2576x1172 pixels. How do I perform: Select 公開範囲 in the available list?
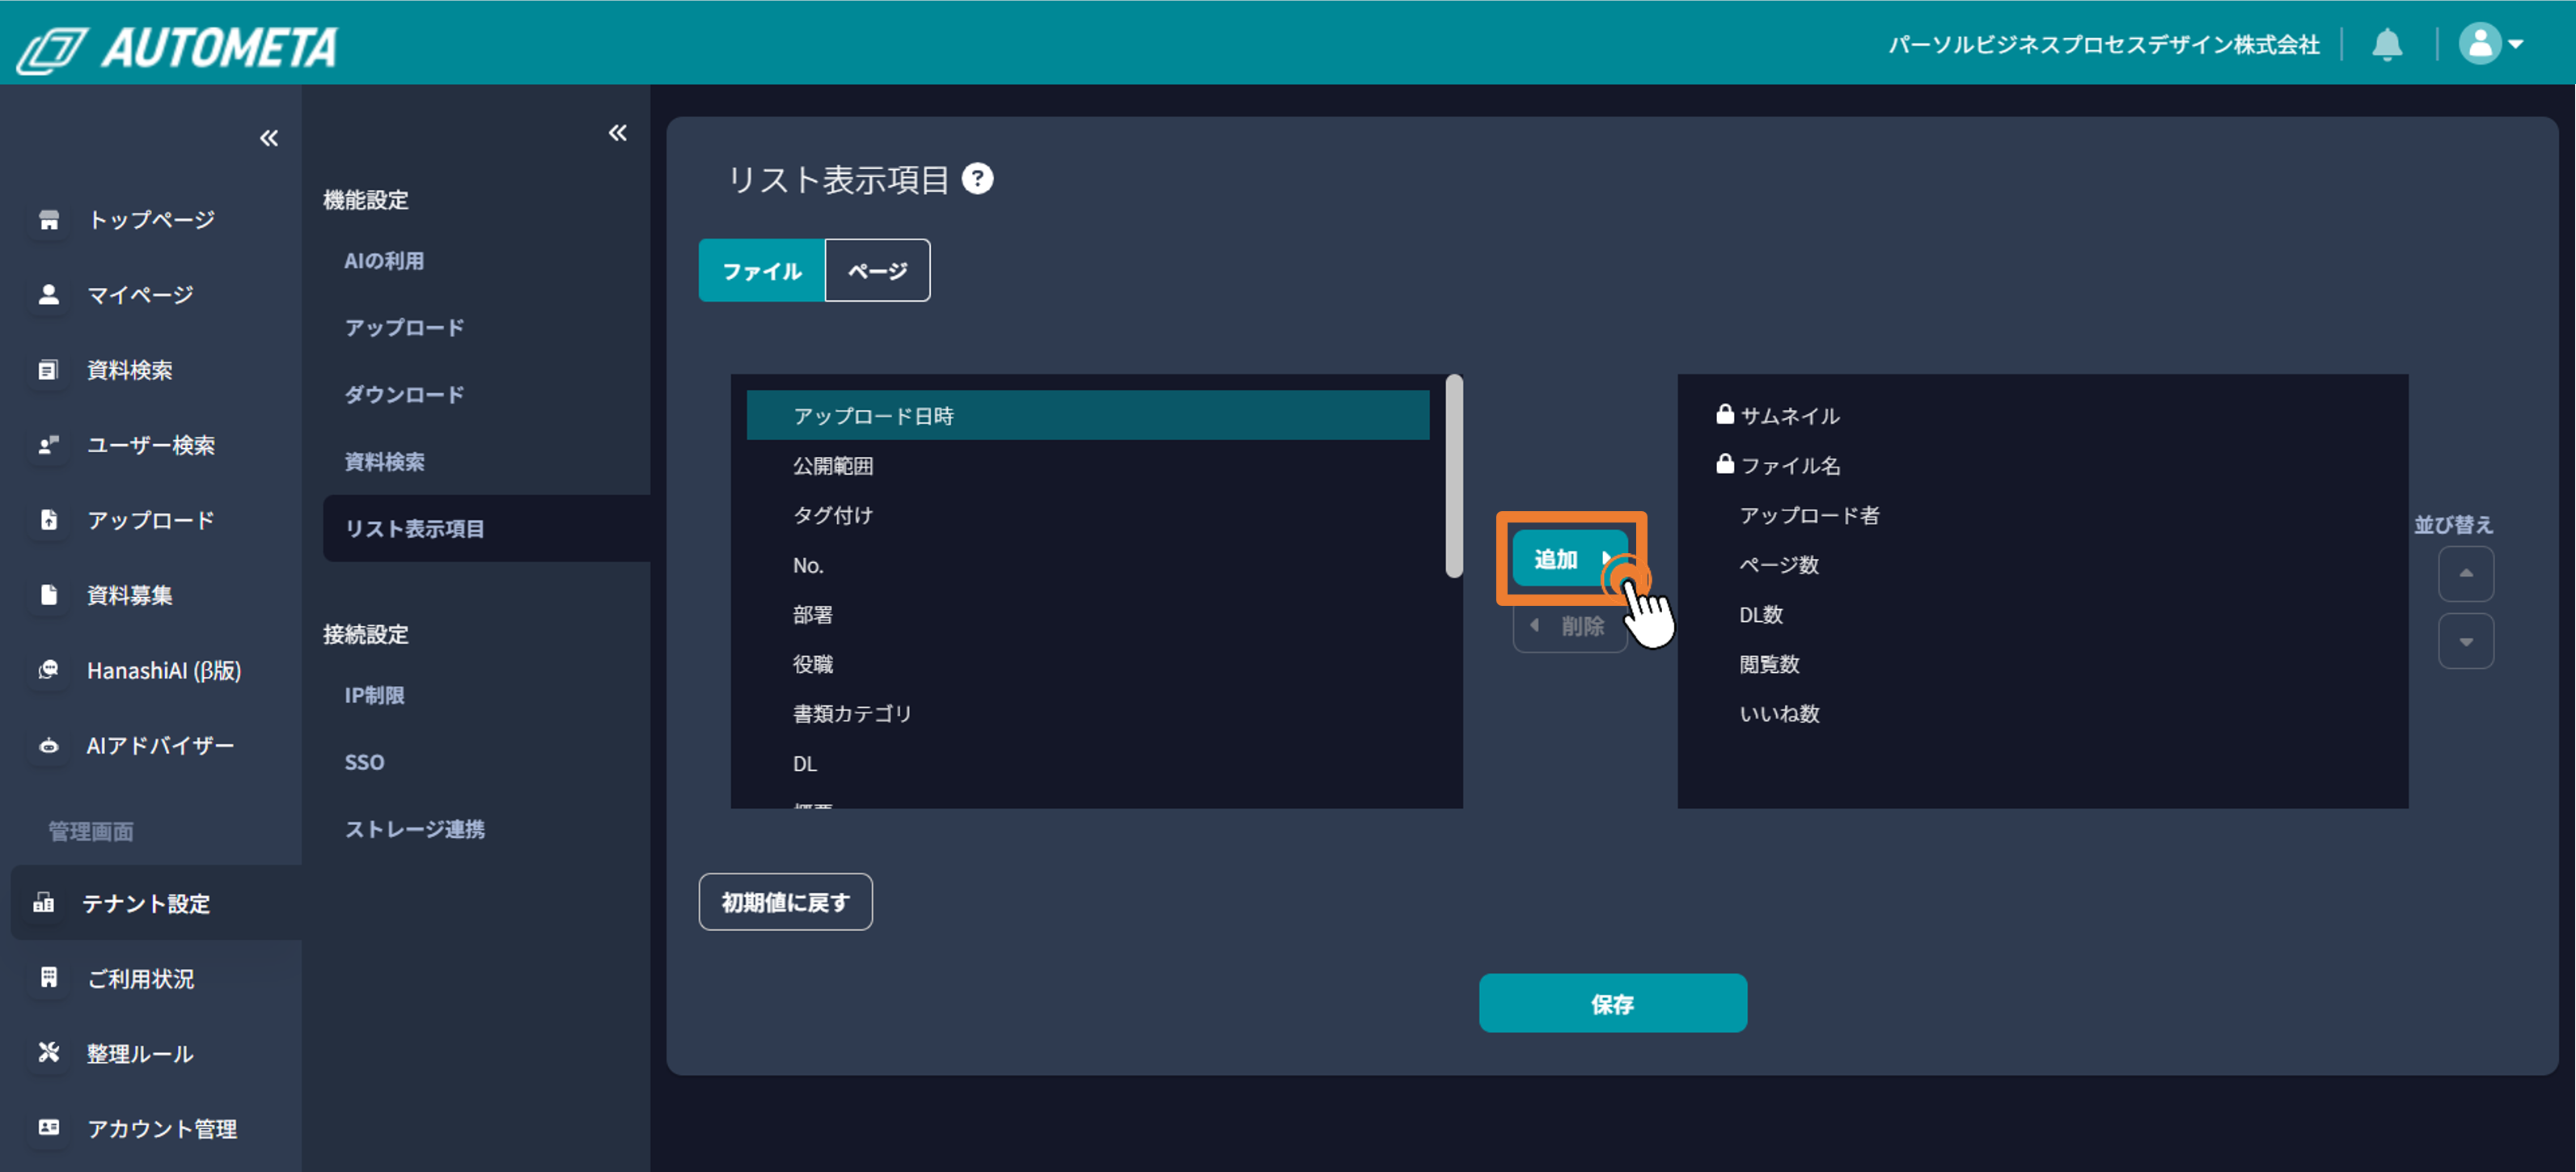(1088, 465)
